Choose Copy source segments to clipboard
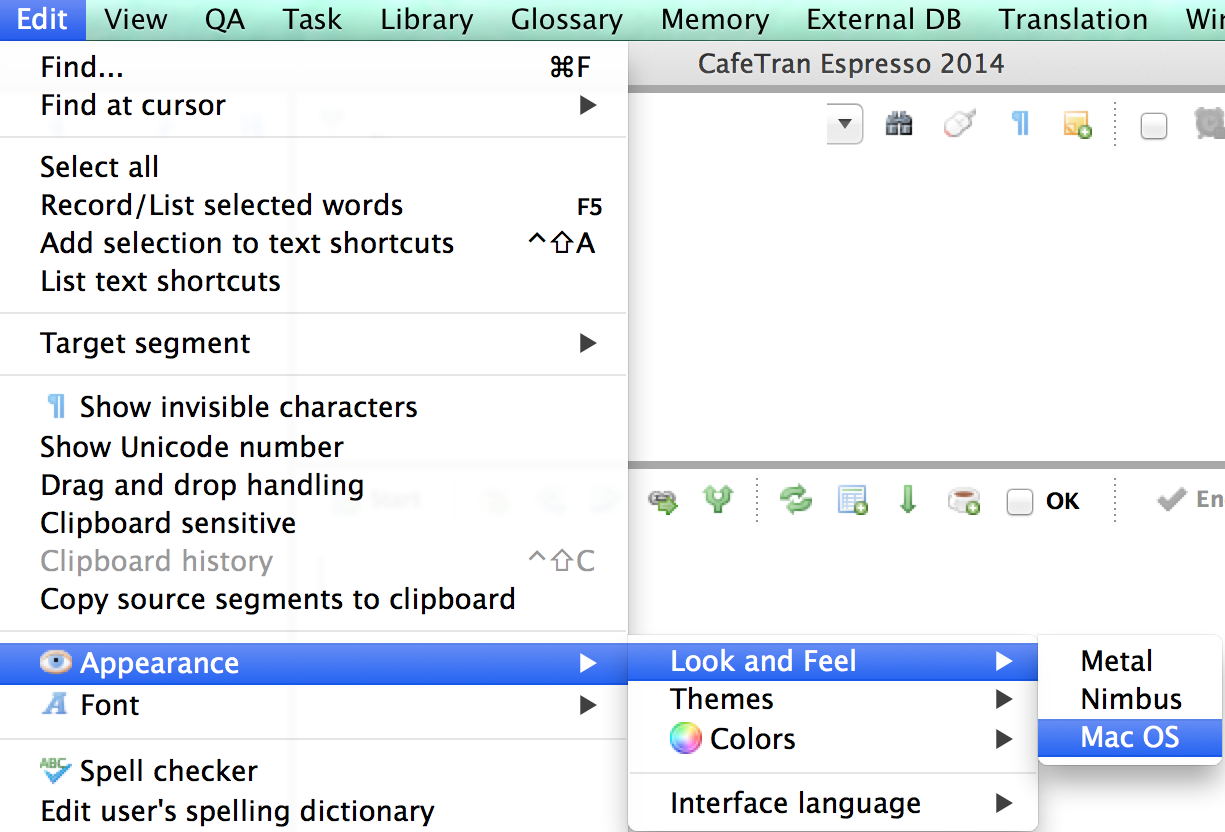 pos(278,599)
